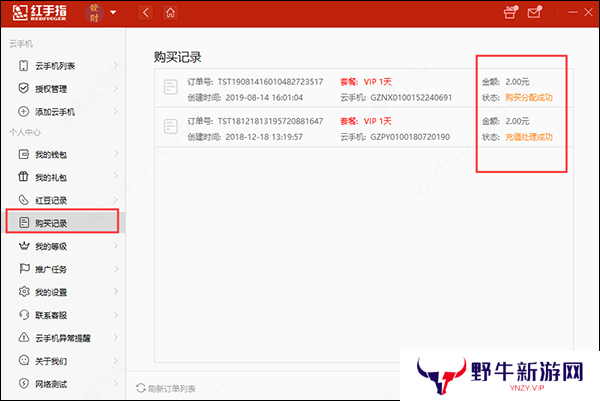Click the document icon beside 购买记录 in sidebar

click(24, 222)
